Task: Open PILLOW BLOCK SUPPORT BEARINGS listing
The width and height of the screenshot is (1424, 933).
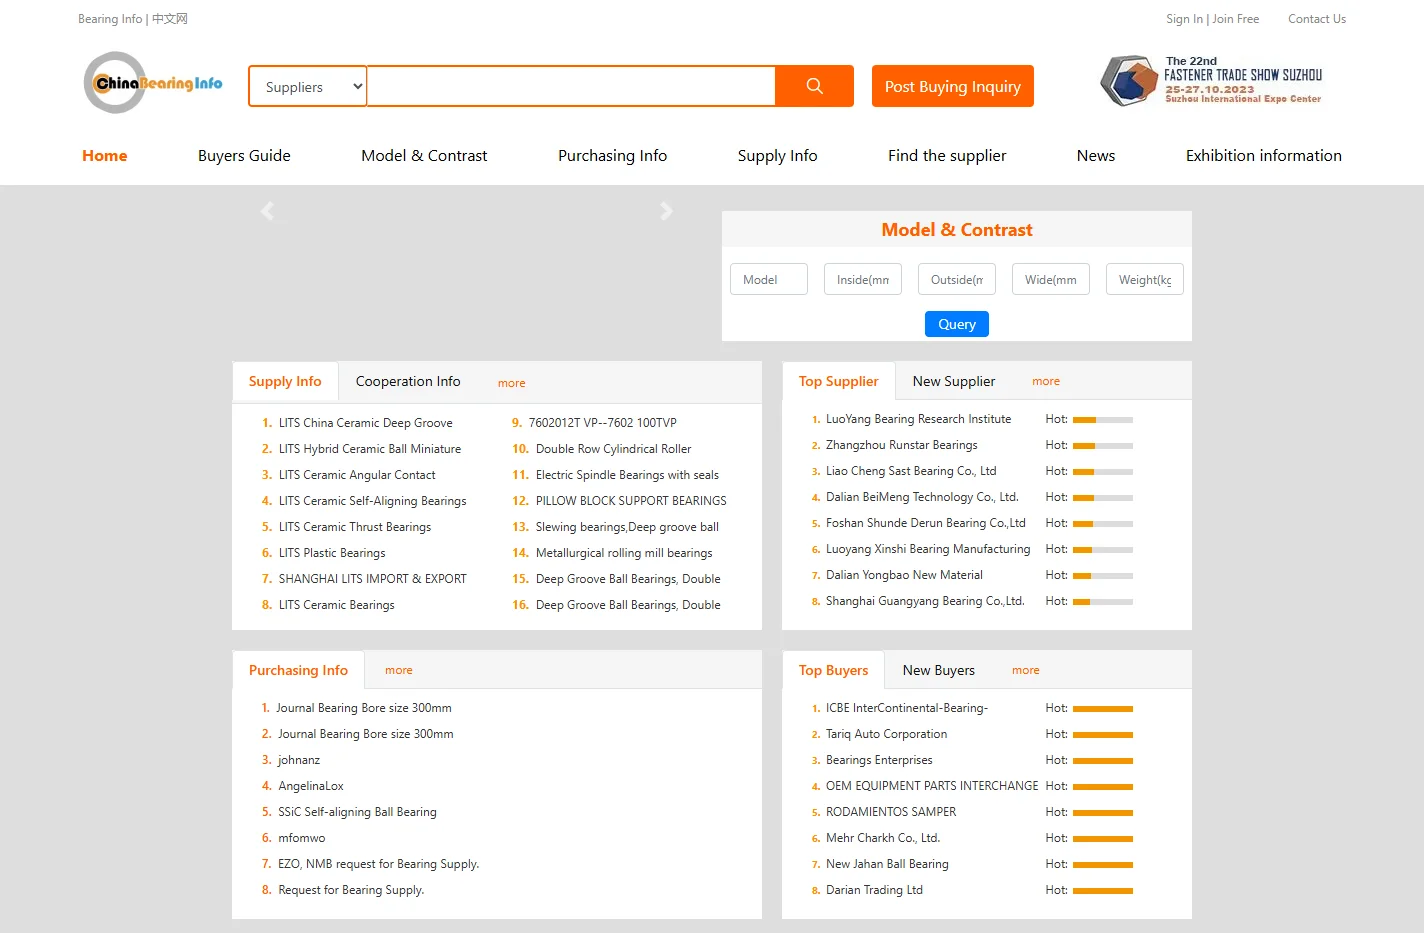Action: coord(631,501)
